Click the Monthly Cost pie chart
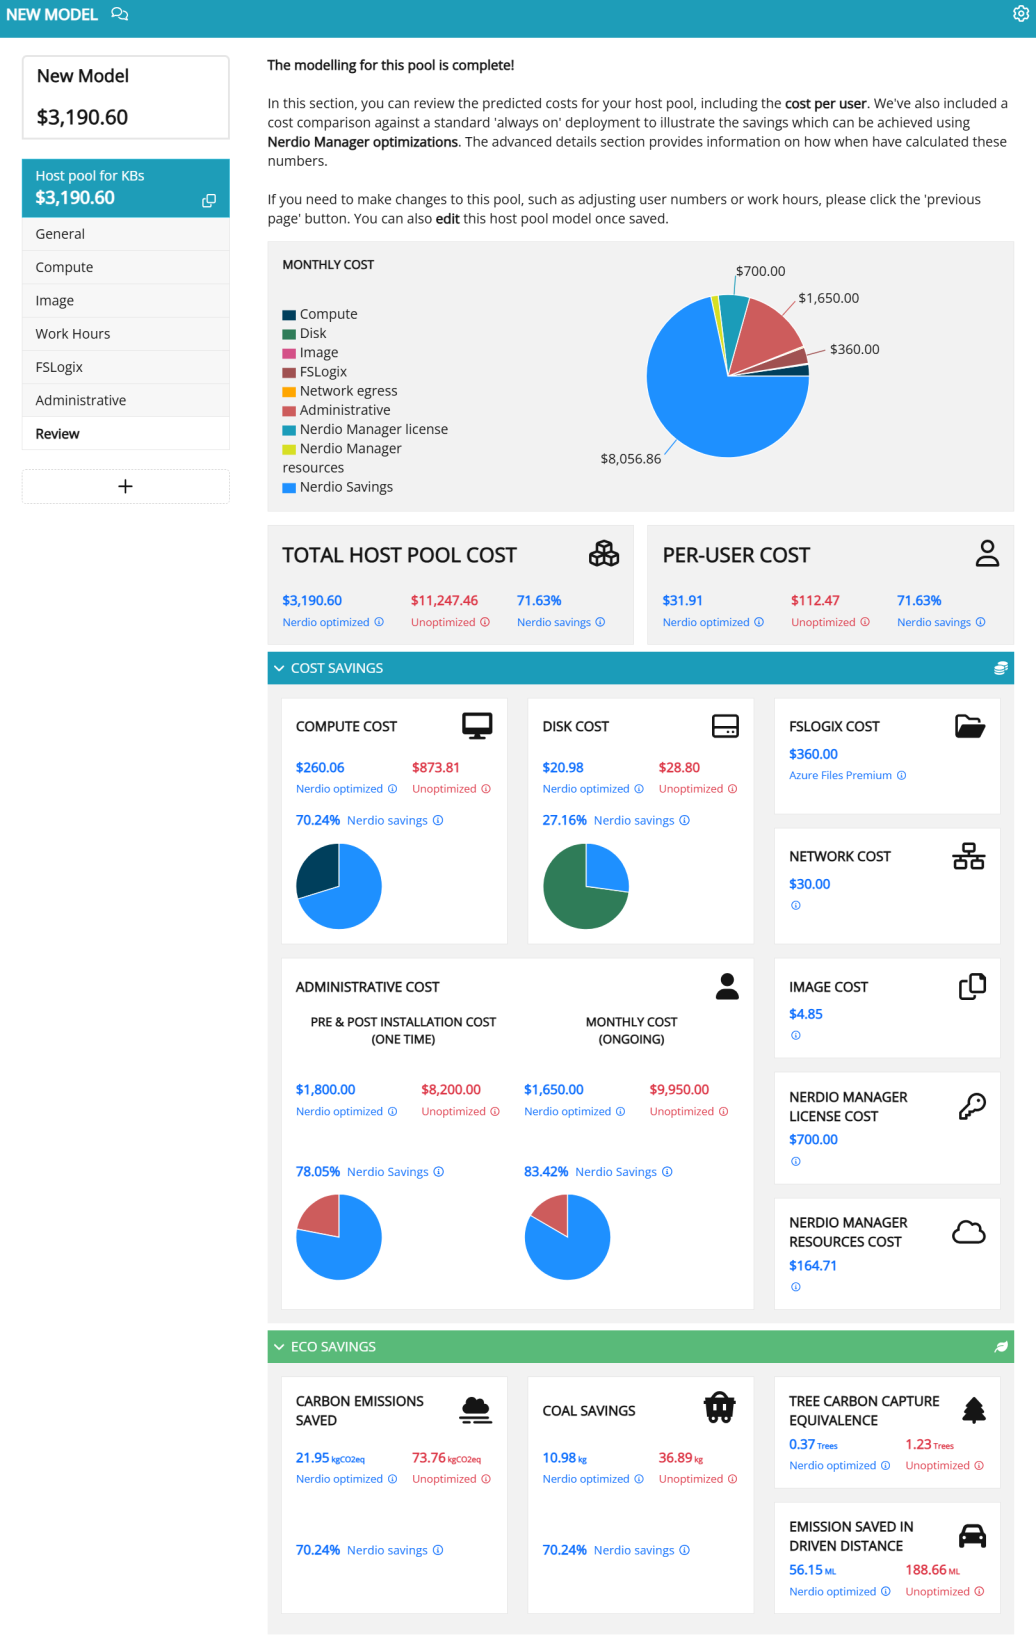 728,376
